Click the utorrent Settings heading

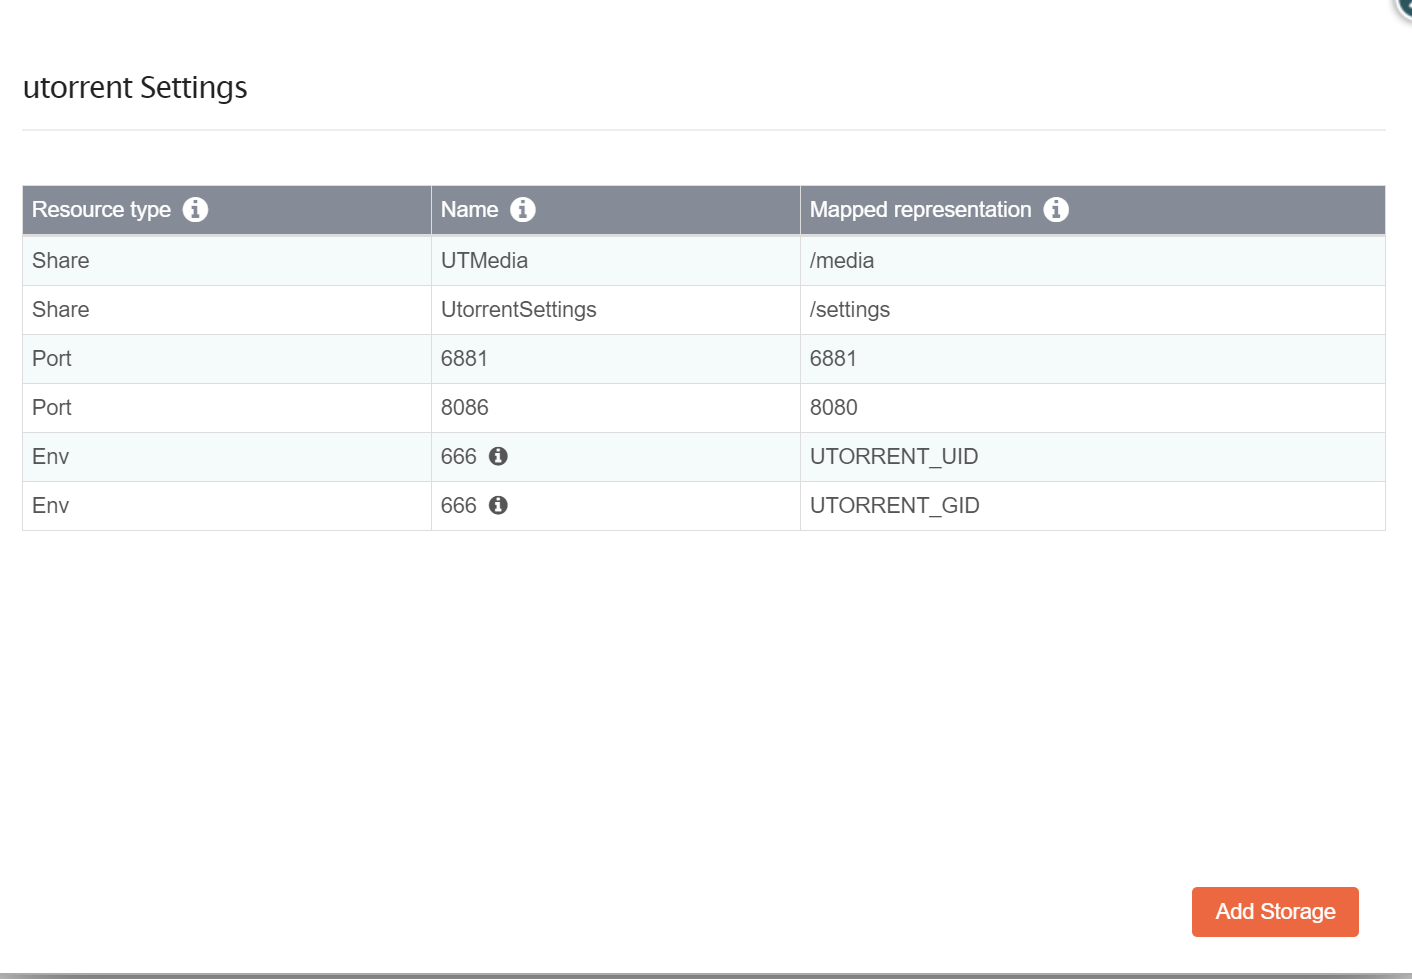(135, 88)
